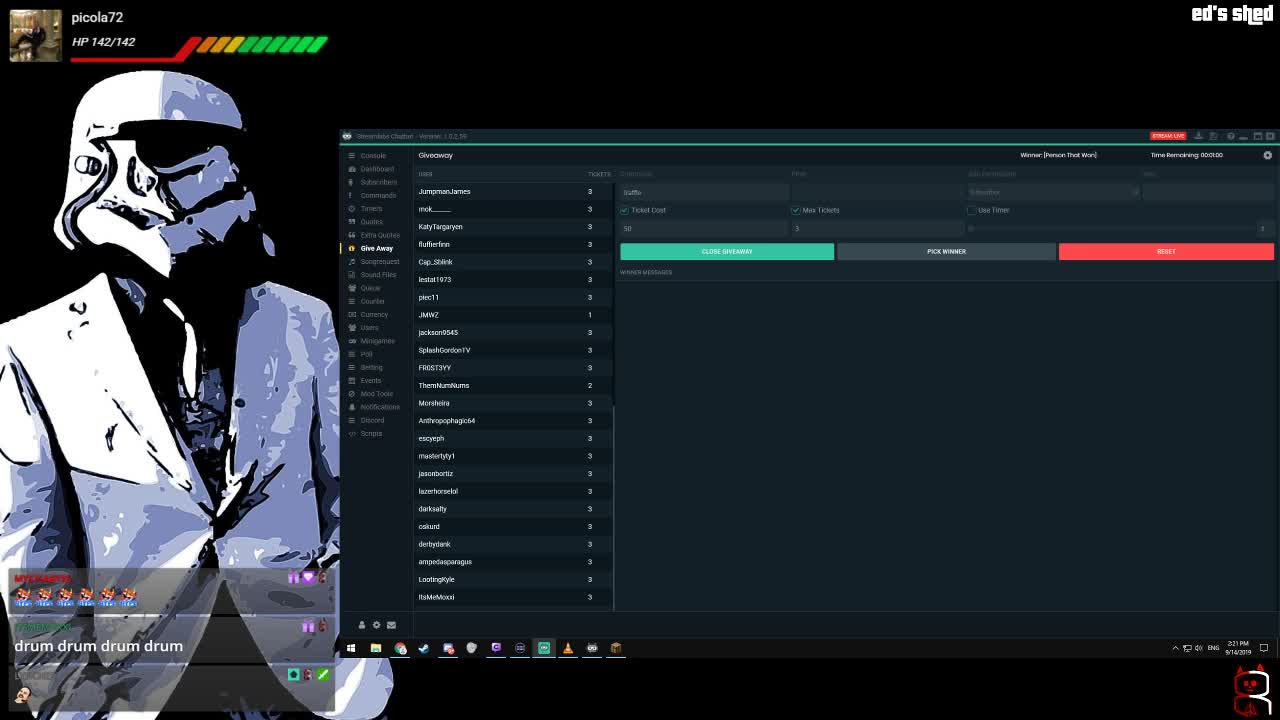
Task: Select user Anthropophagic64 in the list
Action: point(513,420)
